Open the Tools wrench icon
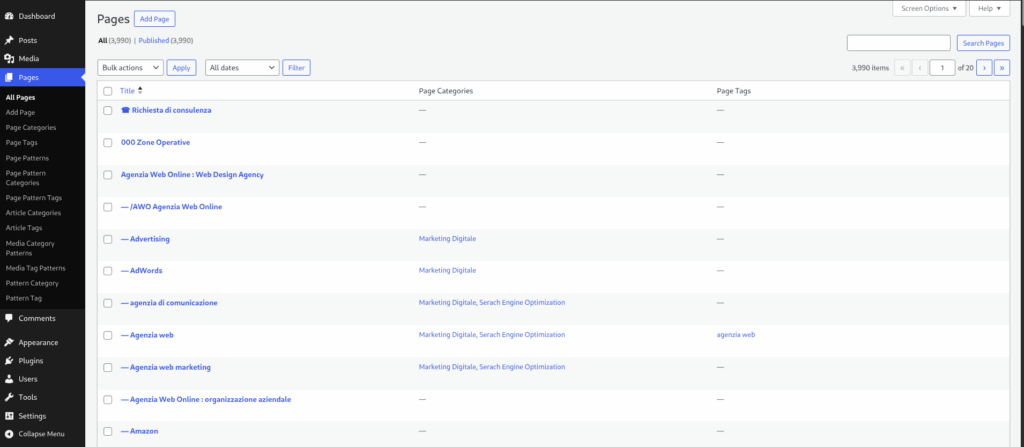The height and width of the screenshot is (447, 1024). 9,397
